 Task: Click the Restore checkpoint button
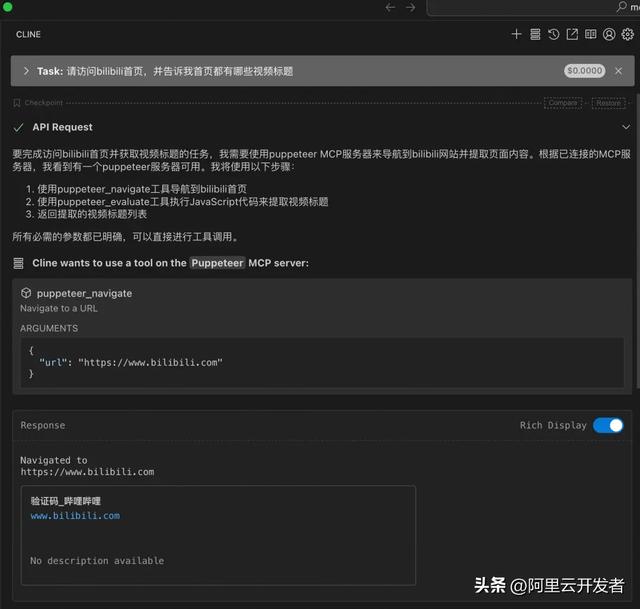pyautogui.click(x=609, y=103)
